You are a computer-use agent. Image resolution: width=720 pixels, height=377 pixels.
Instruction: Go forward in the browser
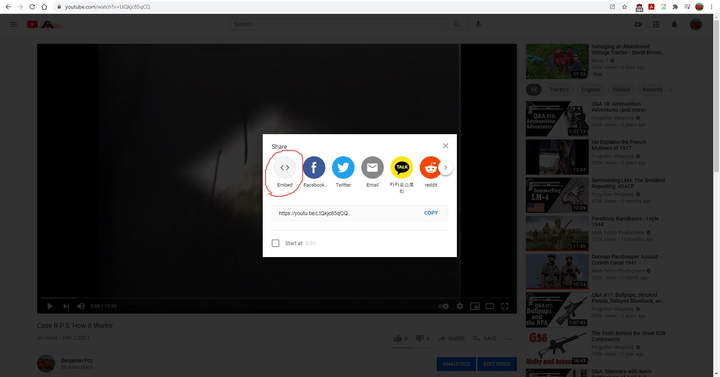click(20, 7)
